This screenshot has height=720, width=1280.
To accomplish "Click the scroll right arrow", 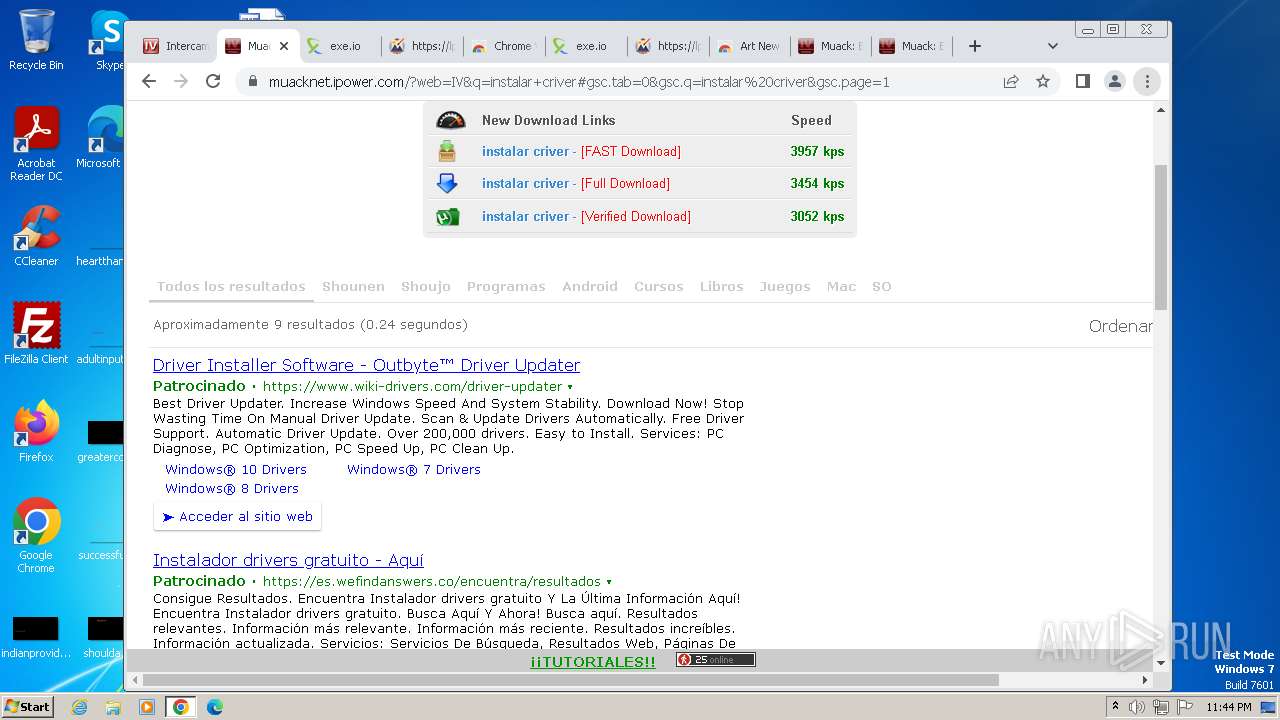I will point(1146,680).
